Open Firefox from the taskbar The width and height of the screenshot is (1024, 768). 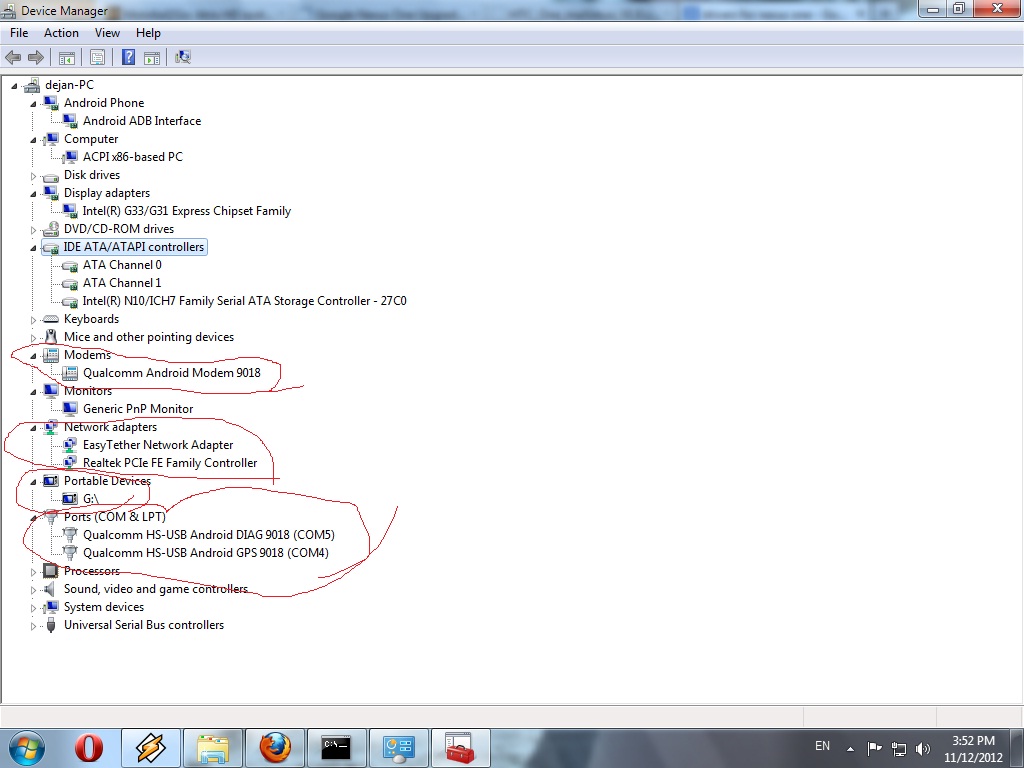(x=275, y=748)
